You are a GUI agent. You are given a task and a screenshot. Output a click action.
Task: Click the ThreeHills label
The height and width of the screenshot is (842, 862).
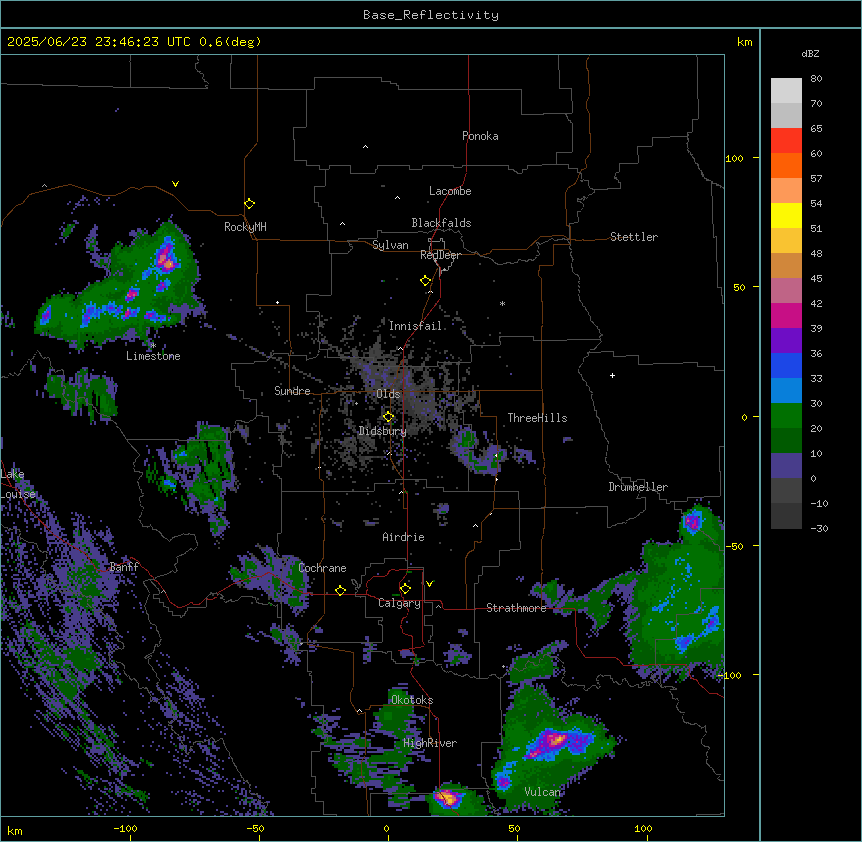pyautogui.click(x=537, y=418)
